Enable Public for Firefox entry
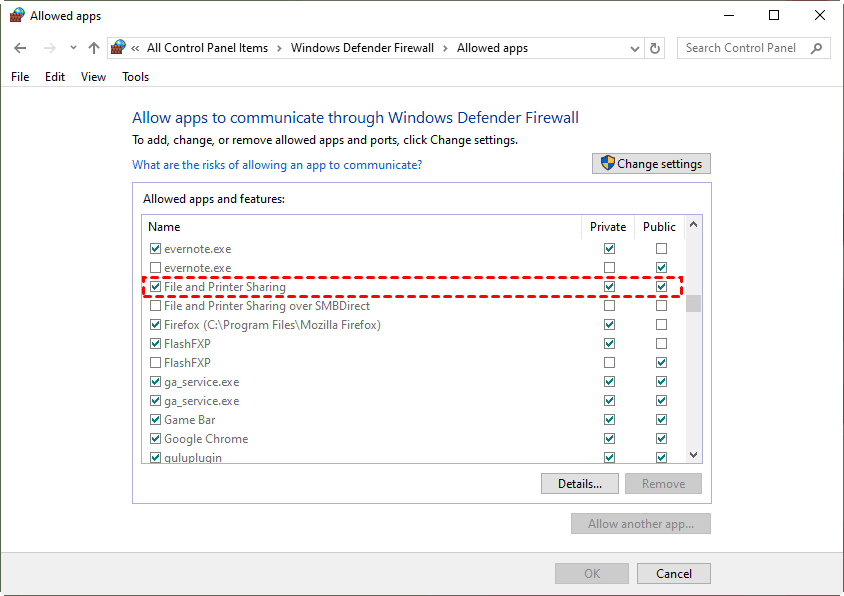This screenshot has width=844, height=596. coord(660,325)
